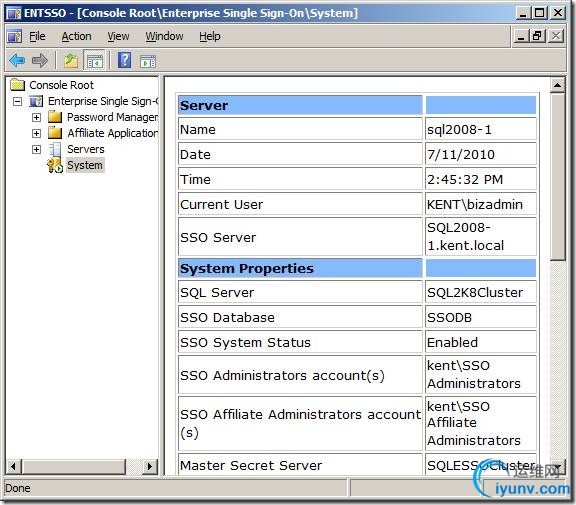Click the System Properties section header

tap(300, 268)
